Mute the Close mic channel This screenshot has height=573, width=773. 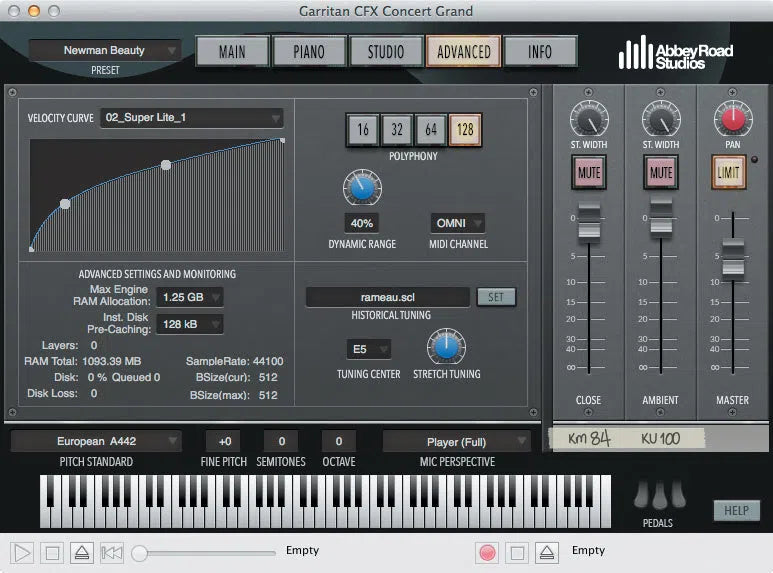click(x=589, y=173)
